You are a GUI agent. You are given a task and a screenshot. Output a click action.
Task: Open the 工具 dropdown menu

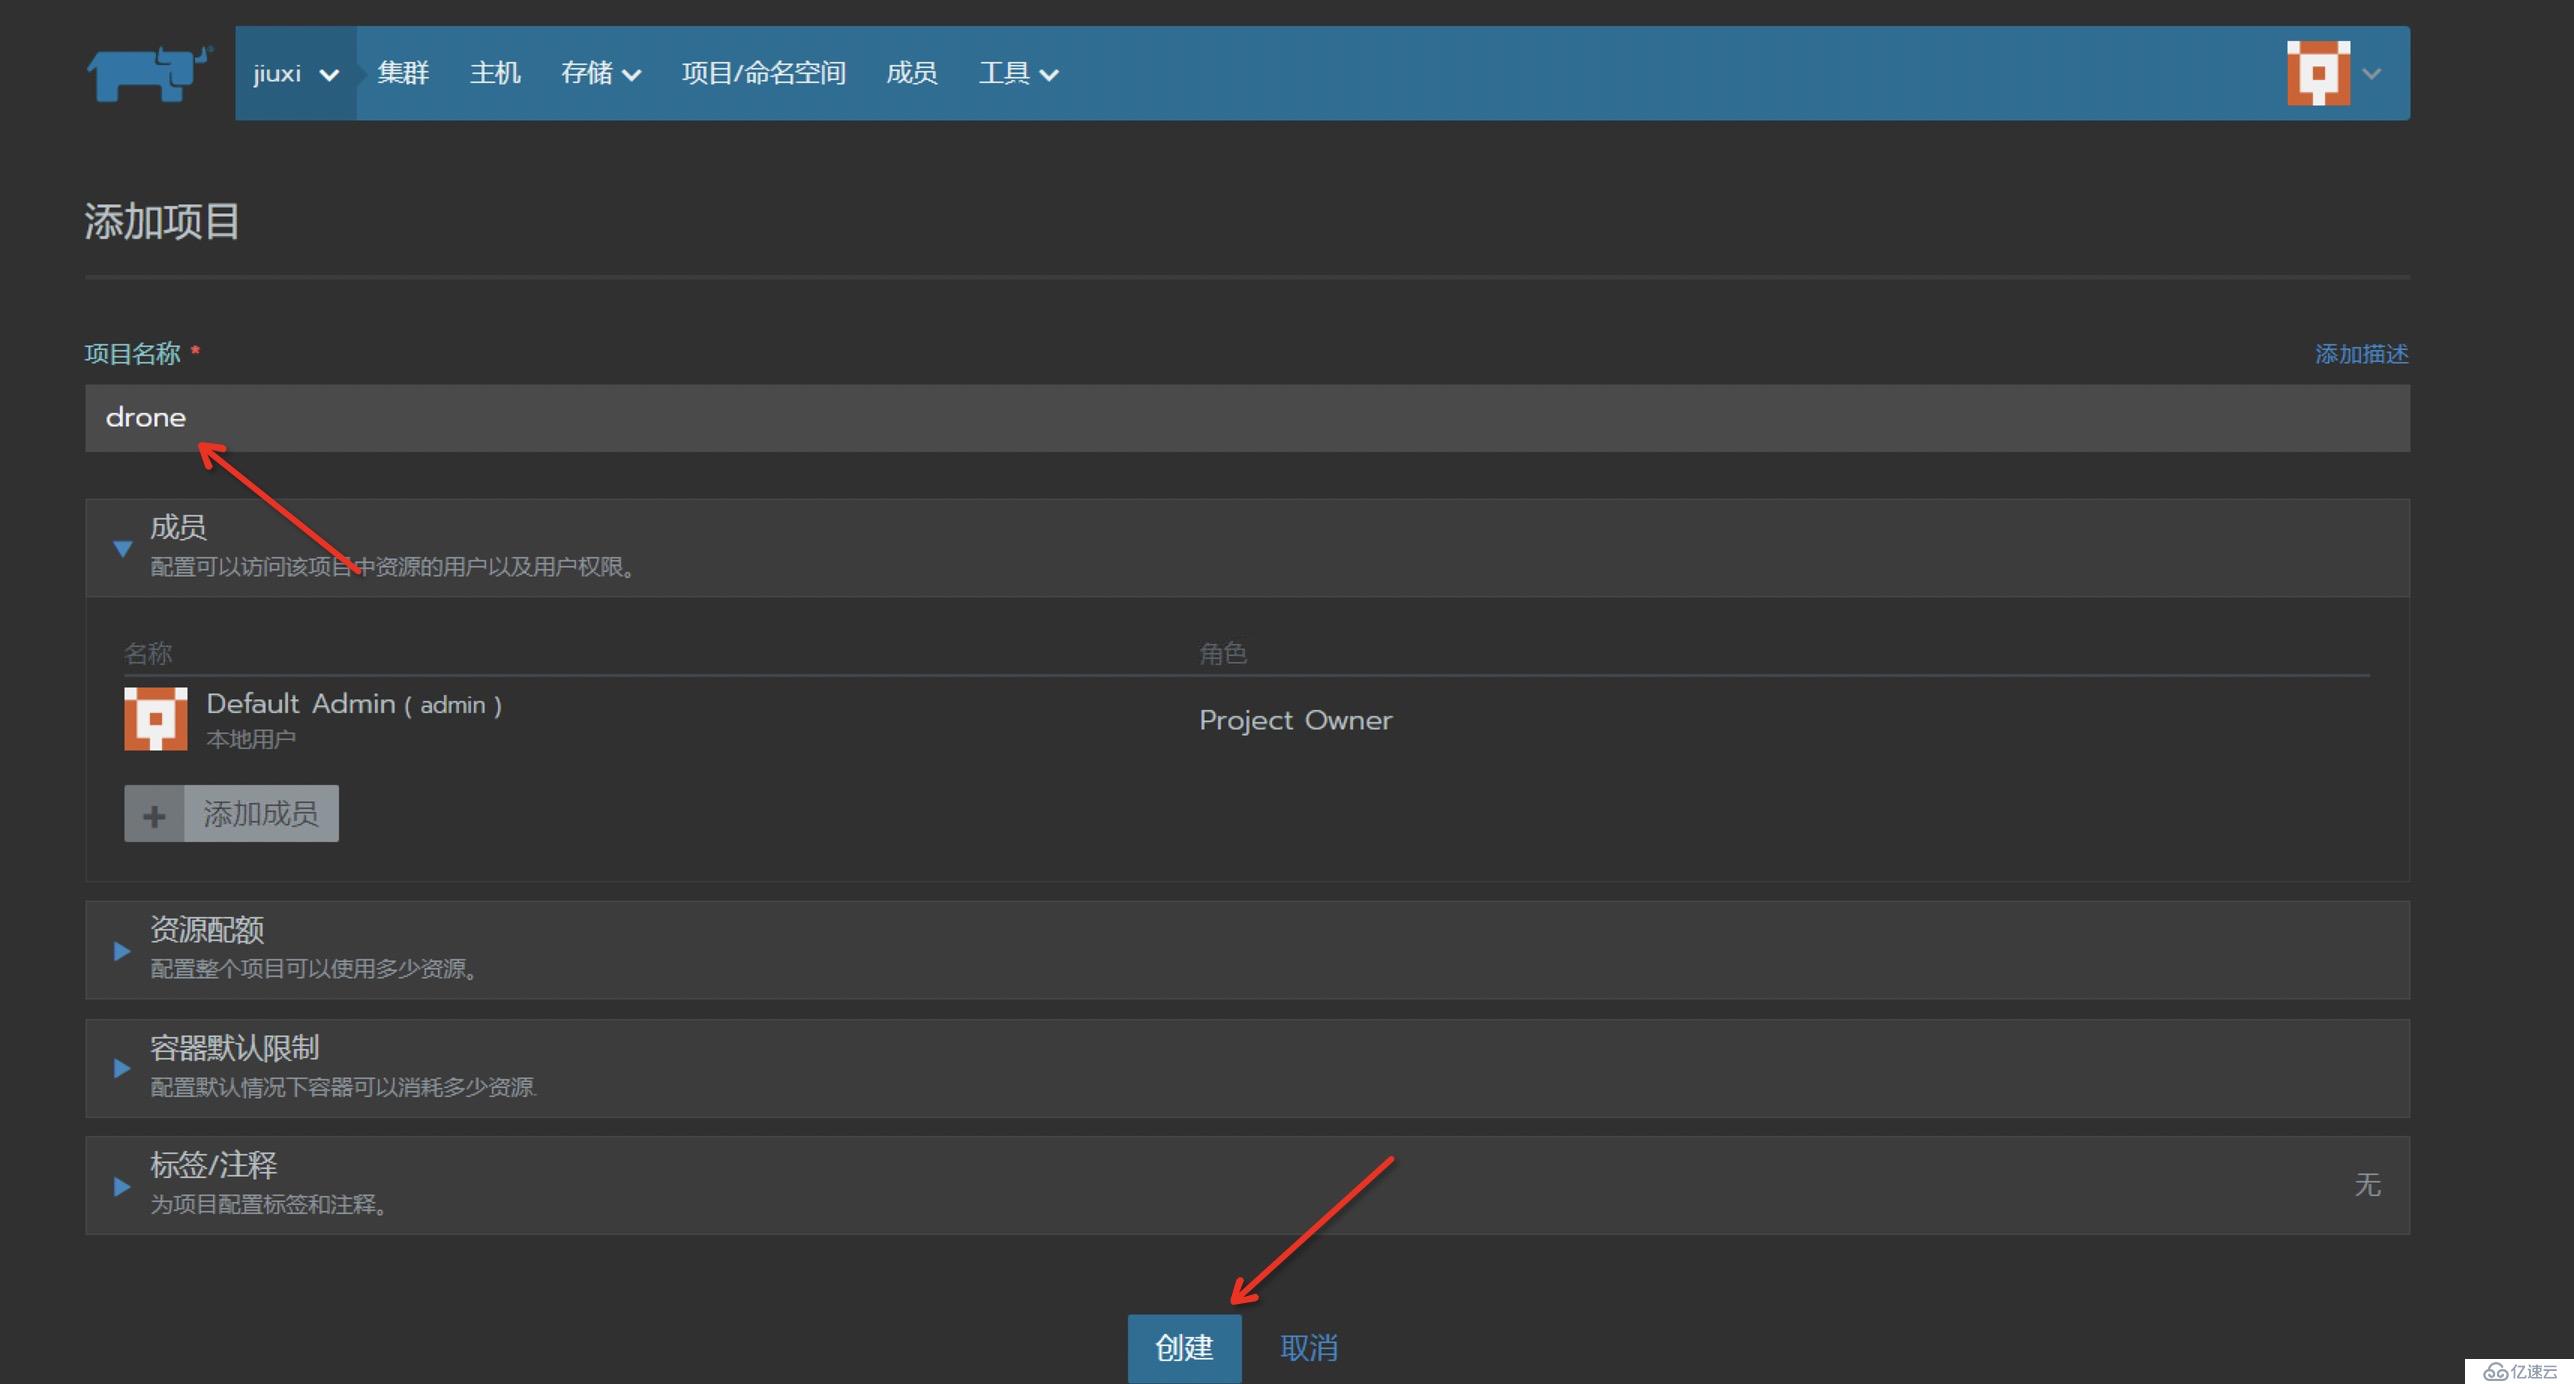(x=1018, y=73)
